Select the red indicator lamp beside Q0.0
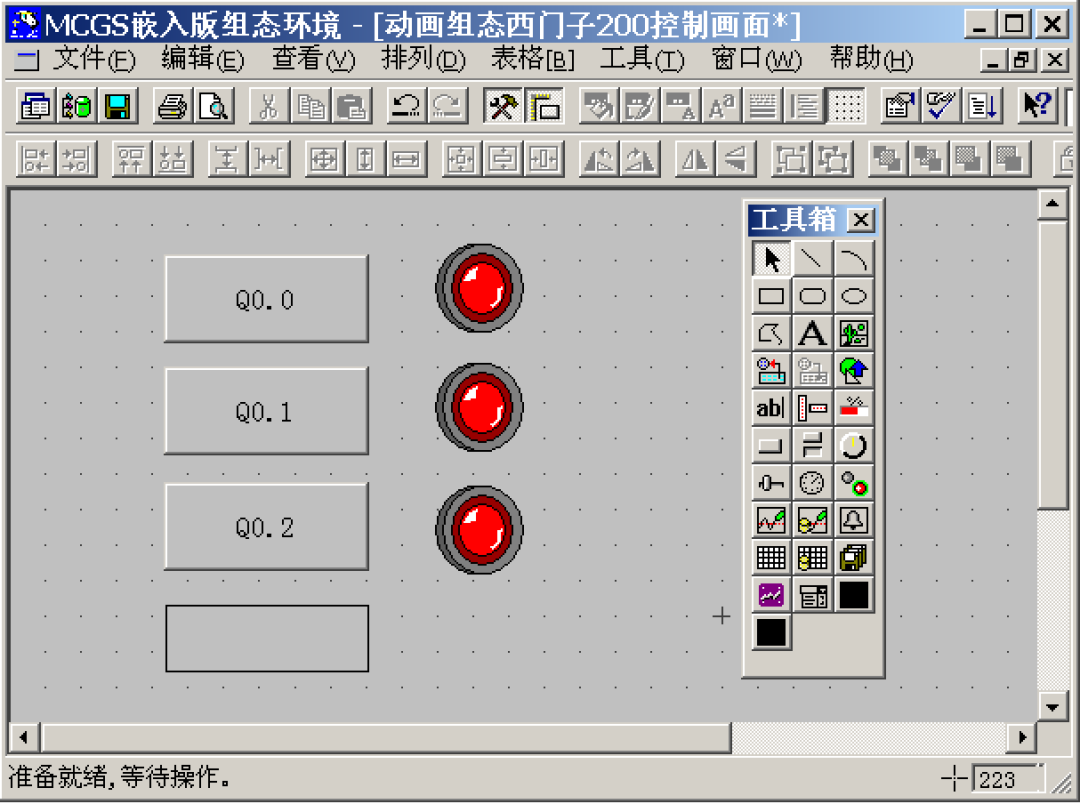This screenshot has height=804, width=1080. (x=479, y=288)
